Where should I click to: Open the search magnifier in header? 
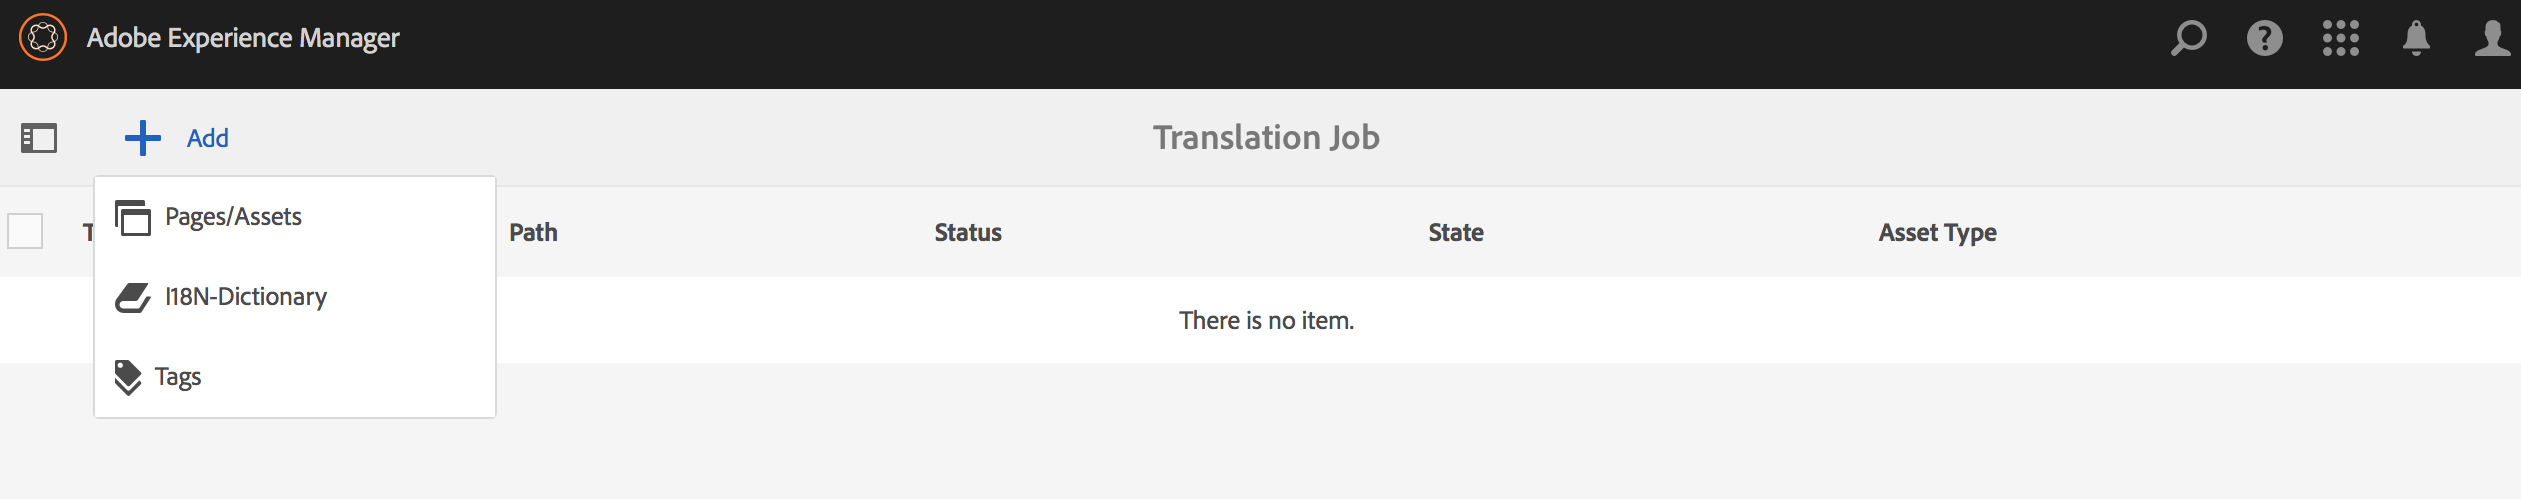(x=2188, y=39)
